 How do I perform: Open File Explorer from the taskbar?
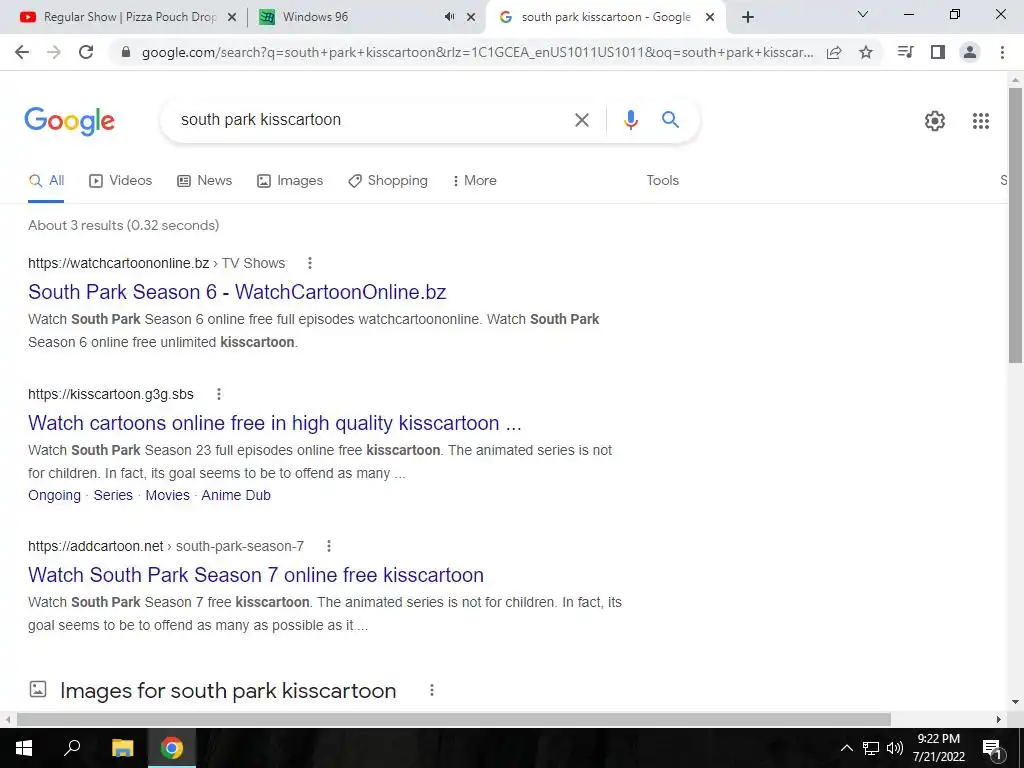click(122, 748)
